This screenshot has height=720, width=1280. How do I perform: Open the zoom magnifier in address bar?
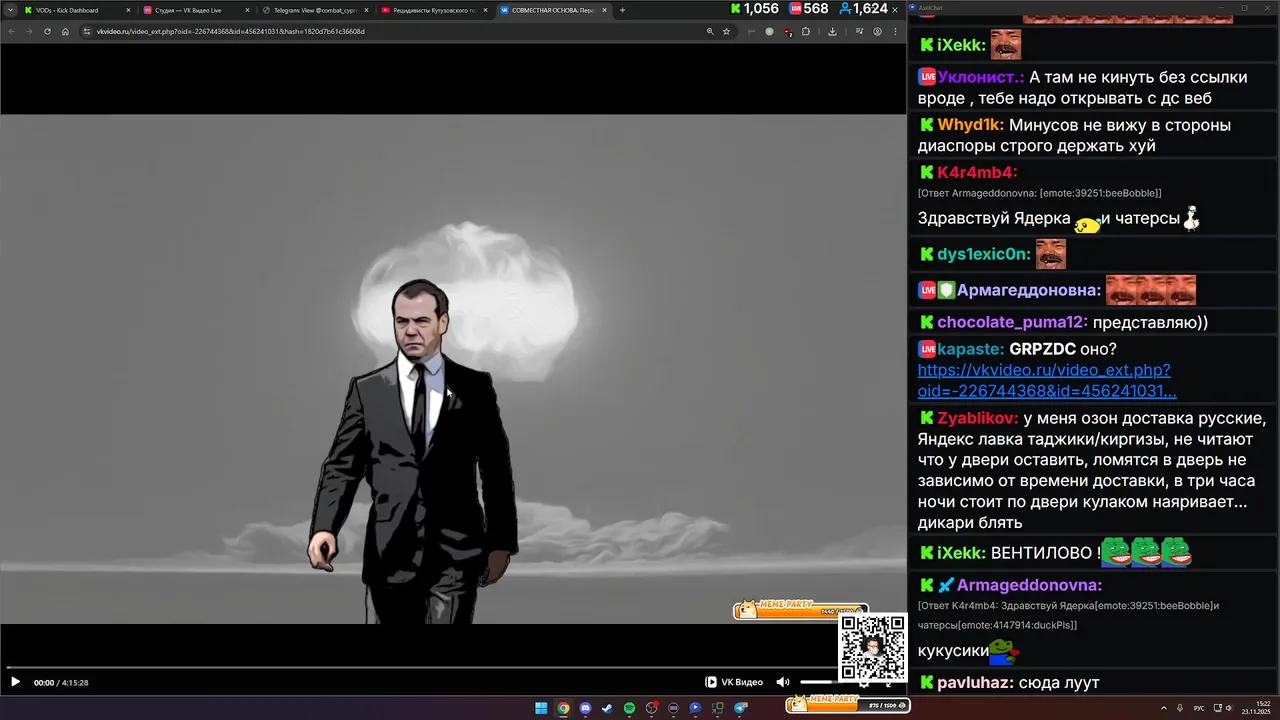(x=710, y=31)
